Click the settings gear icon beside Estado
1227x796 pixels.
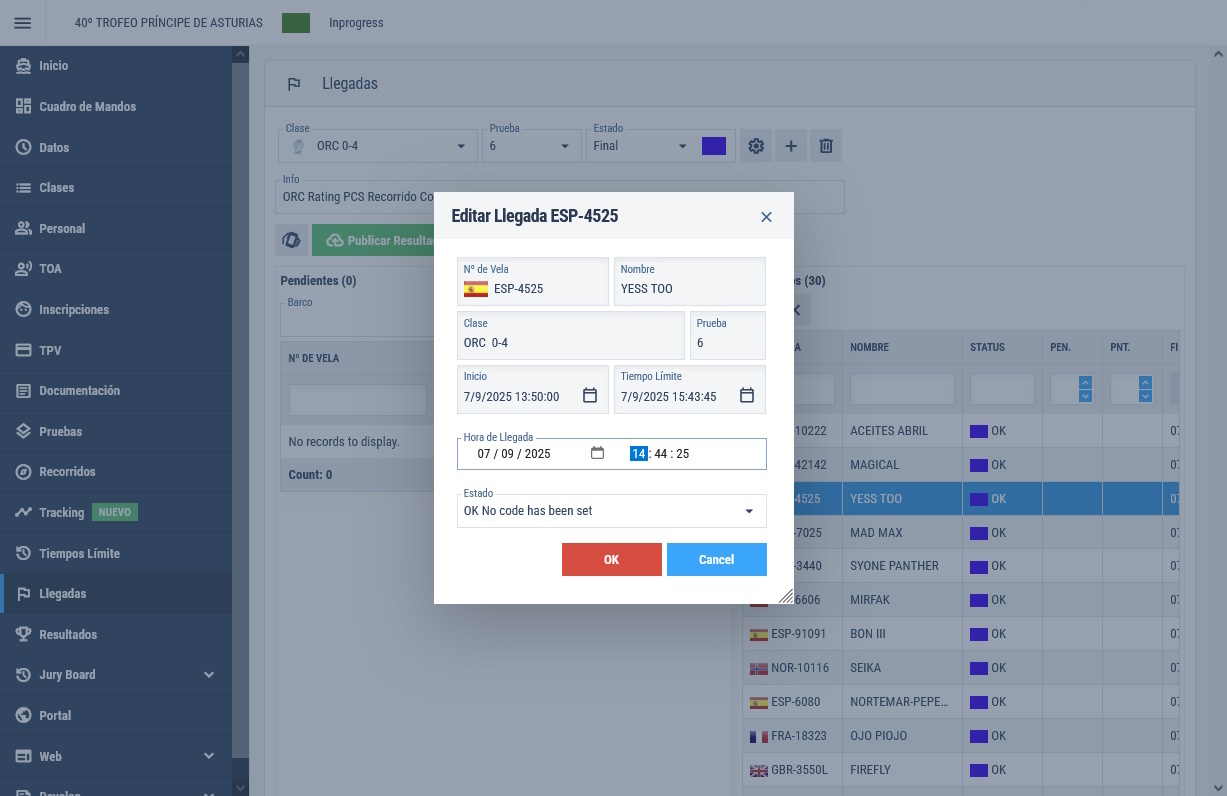tap(756, 146)
